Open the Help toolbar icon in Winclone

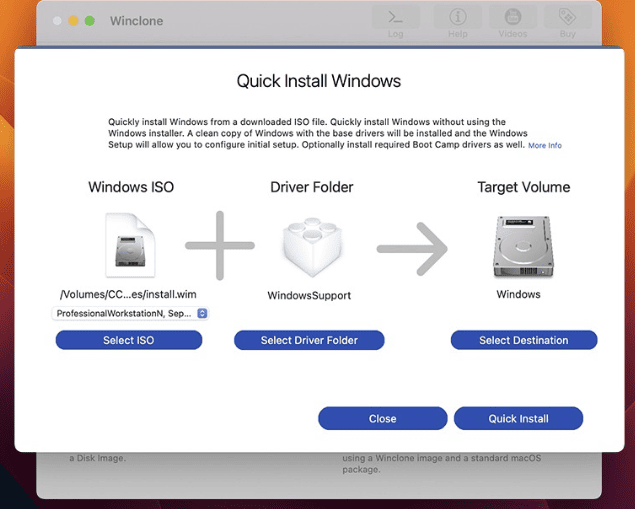point(458,18)
